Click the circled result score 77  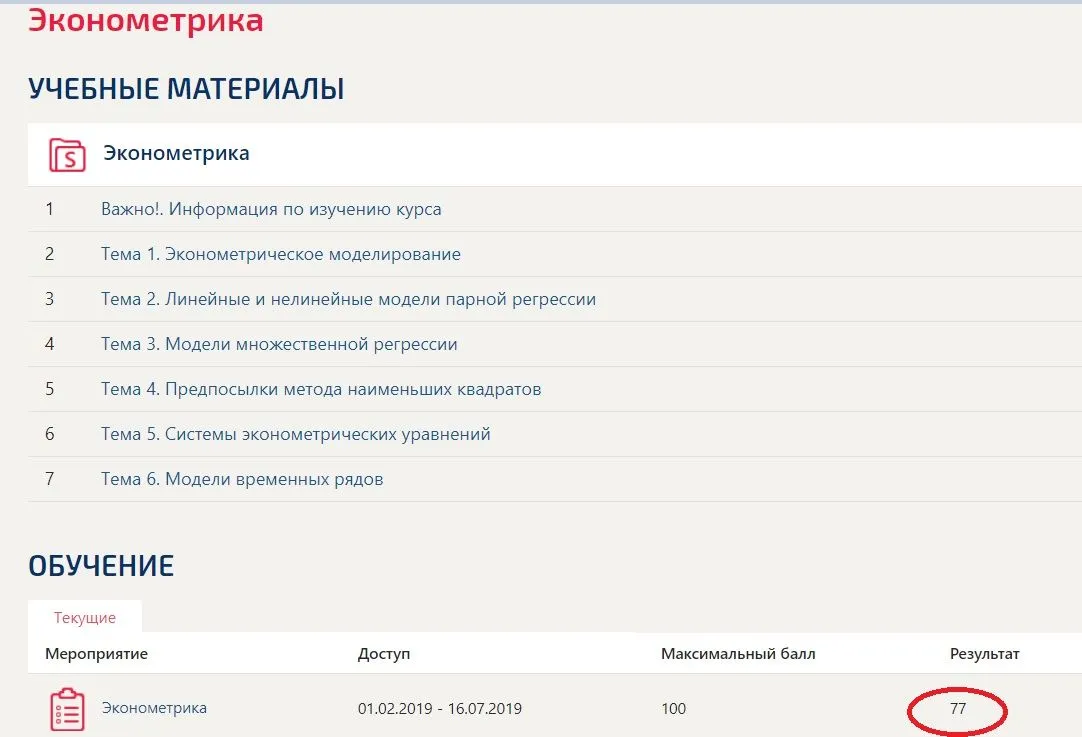(x=957, y=709)
